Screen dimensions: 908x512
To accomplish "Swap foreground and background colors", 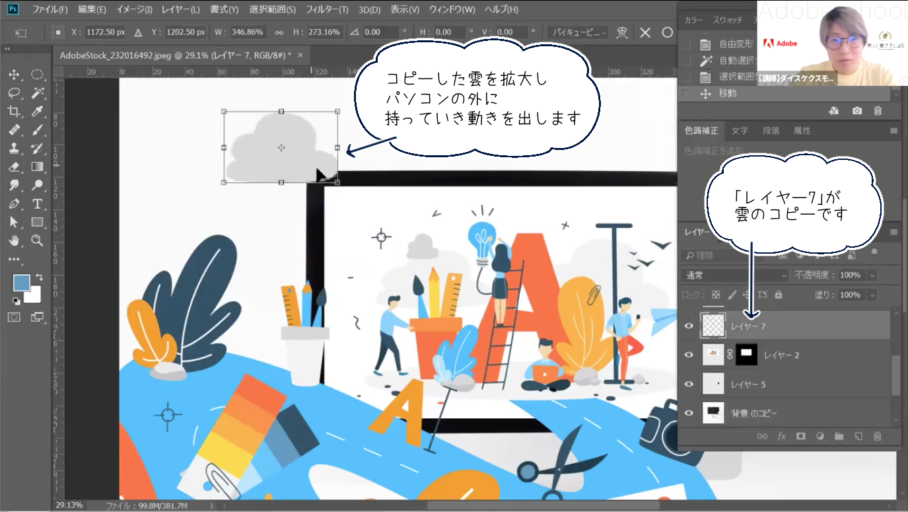I will [x=39, y=277].
